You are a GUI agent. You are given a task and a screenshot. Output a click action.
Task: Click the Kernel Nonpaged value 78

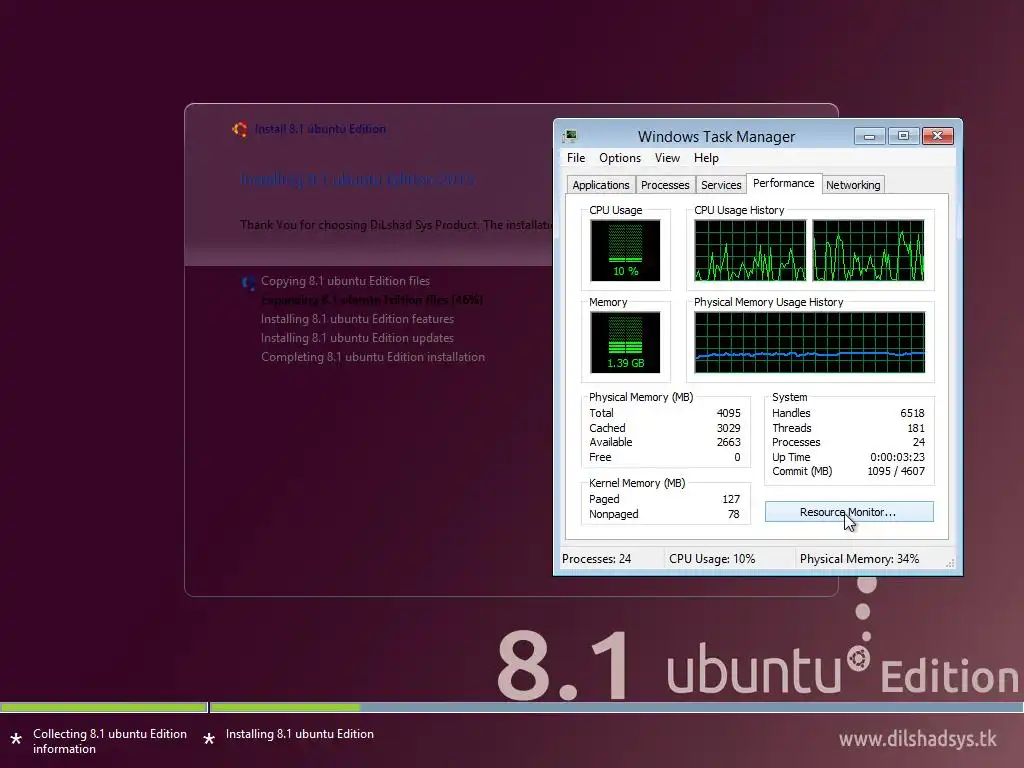coord(733,514)
